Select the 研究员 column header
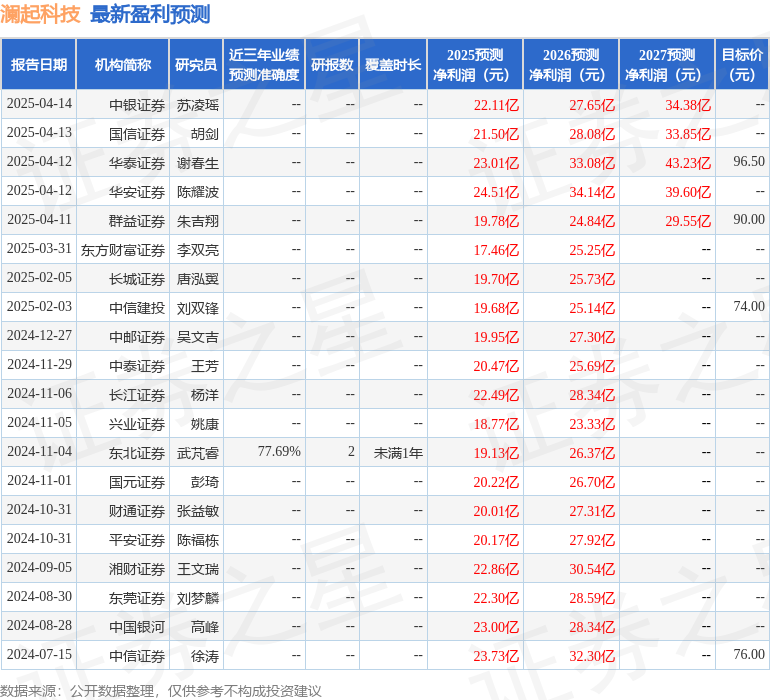 point(195,65)
